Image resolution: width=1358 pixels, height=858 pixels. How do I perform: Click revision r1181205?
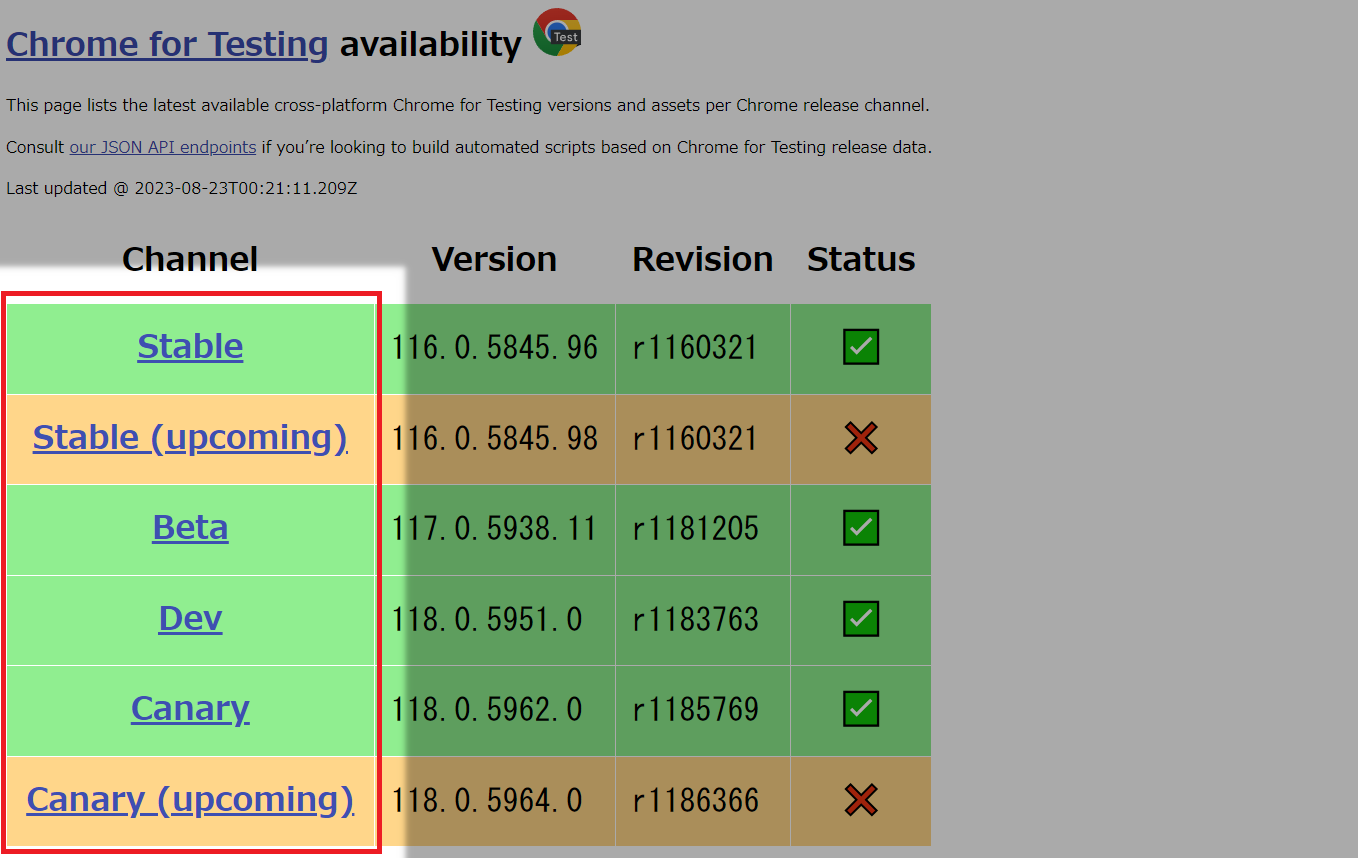coord(695,528)
